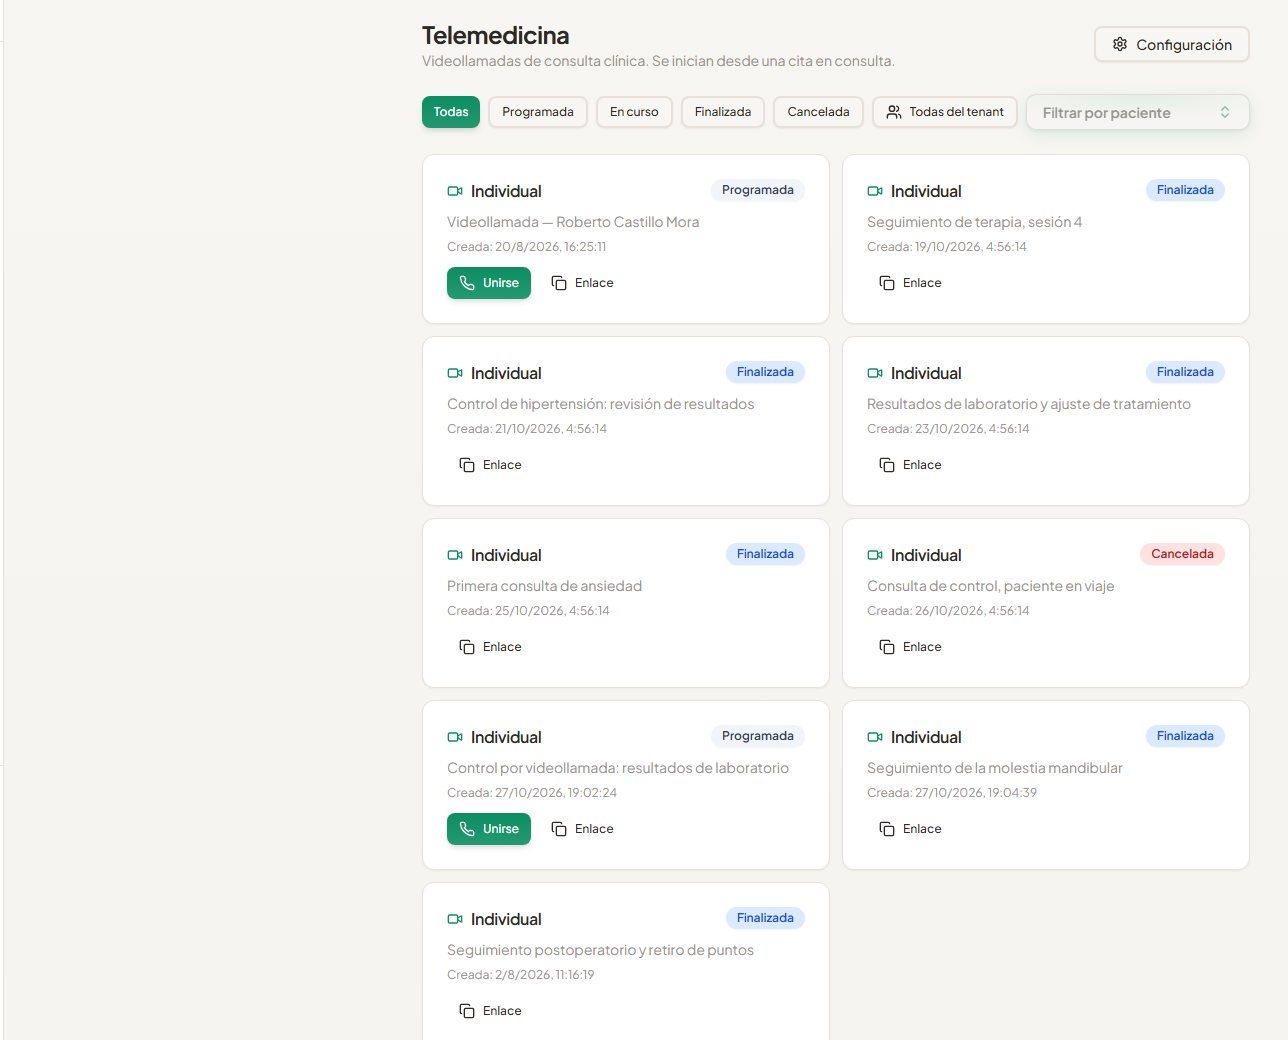Click the Programada badge on Roberto Castillo Mora card
Screen dimensions: 1288x1040
[758, 190]
